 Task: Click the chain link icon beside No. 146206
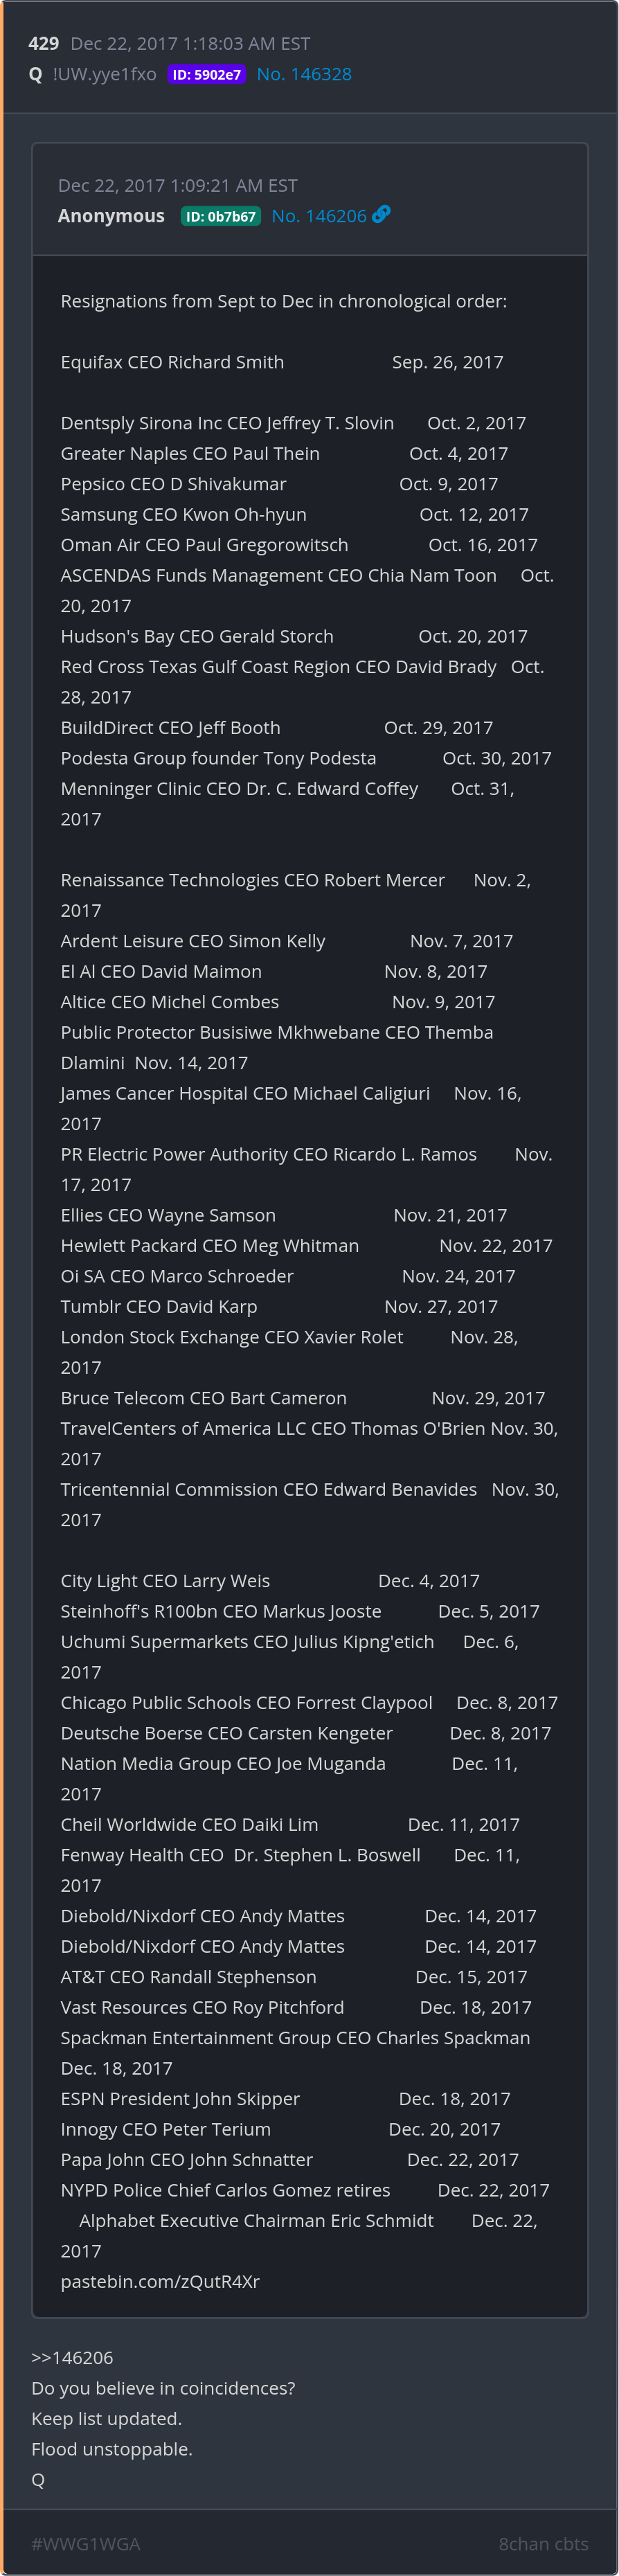pos(381,215)
